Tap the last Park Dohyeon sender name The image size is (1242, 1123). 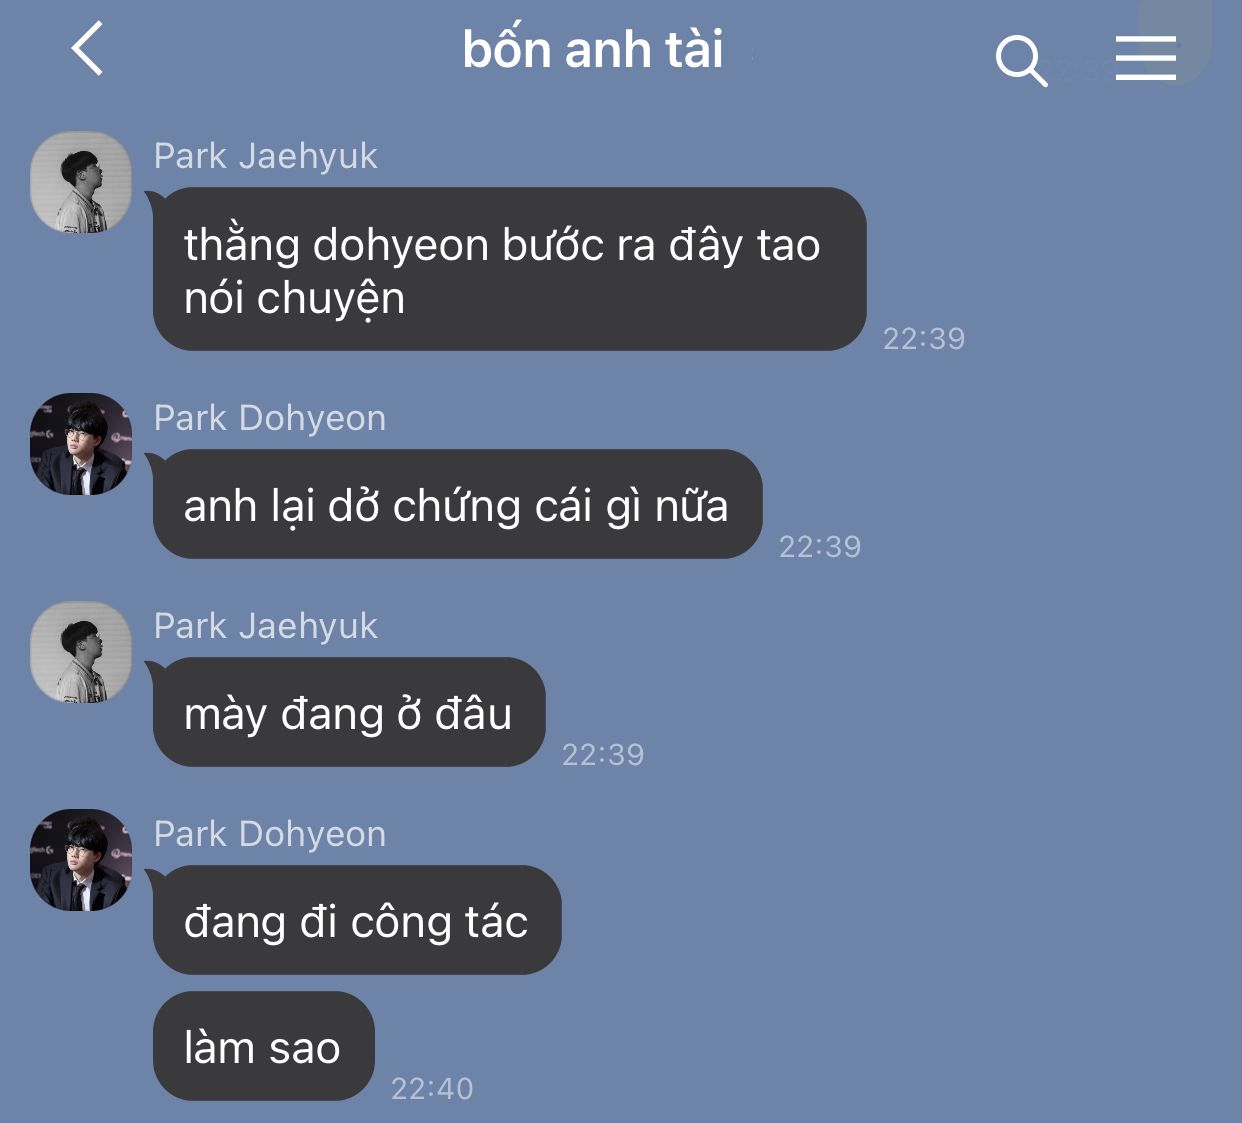coord(270,834)
